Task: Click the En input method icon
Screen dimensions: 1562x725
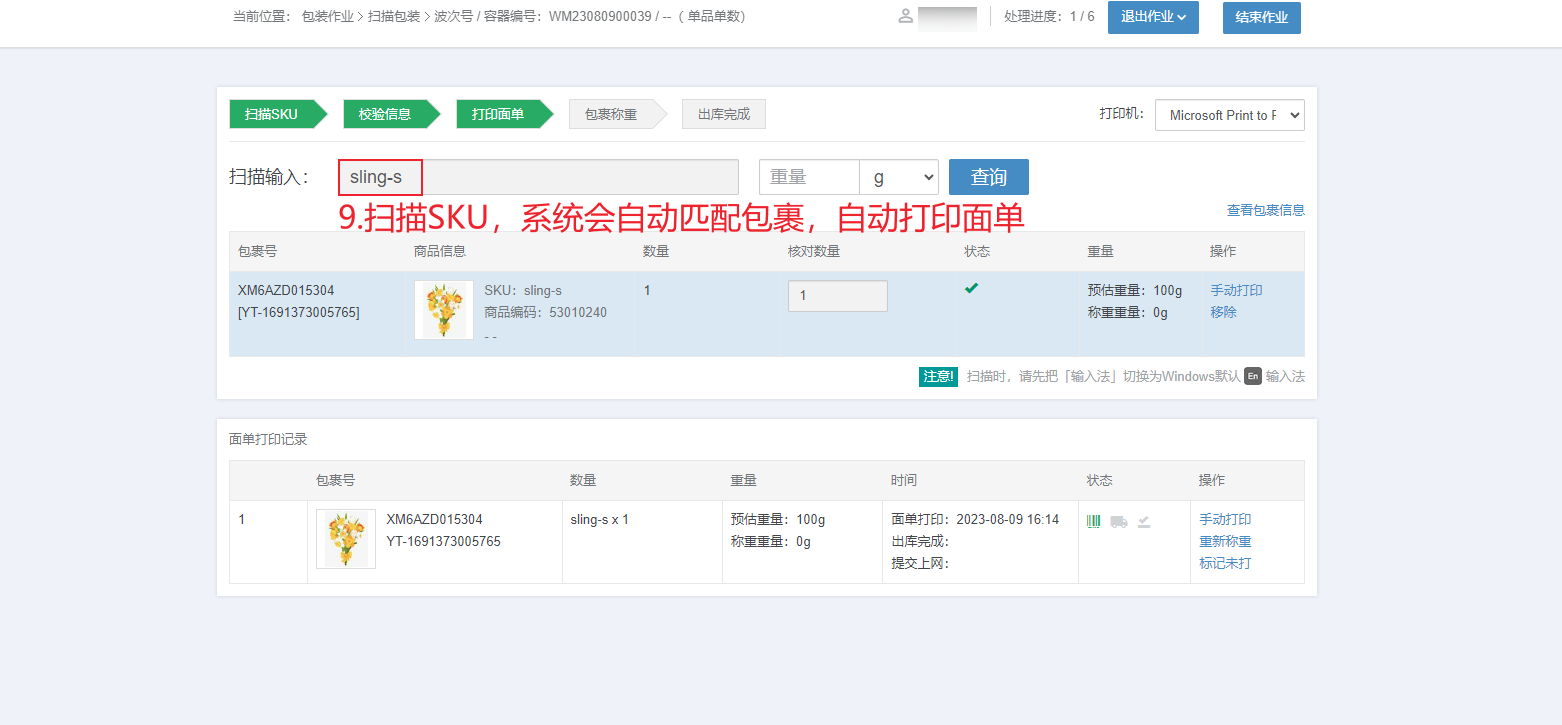Action: click(1252, 376)
